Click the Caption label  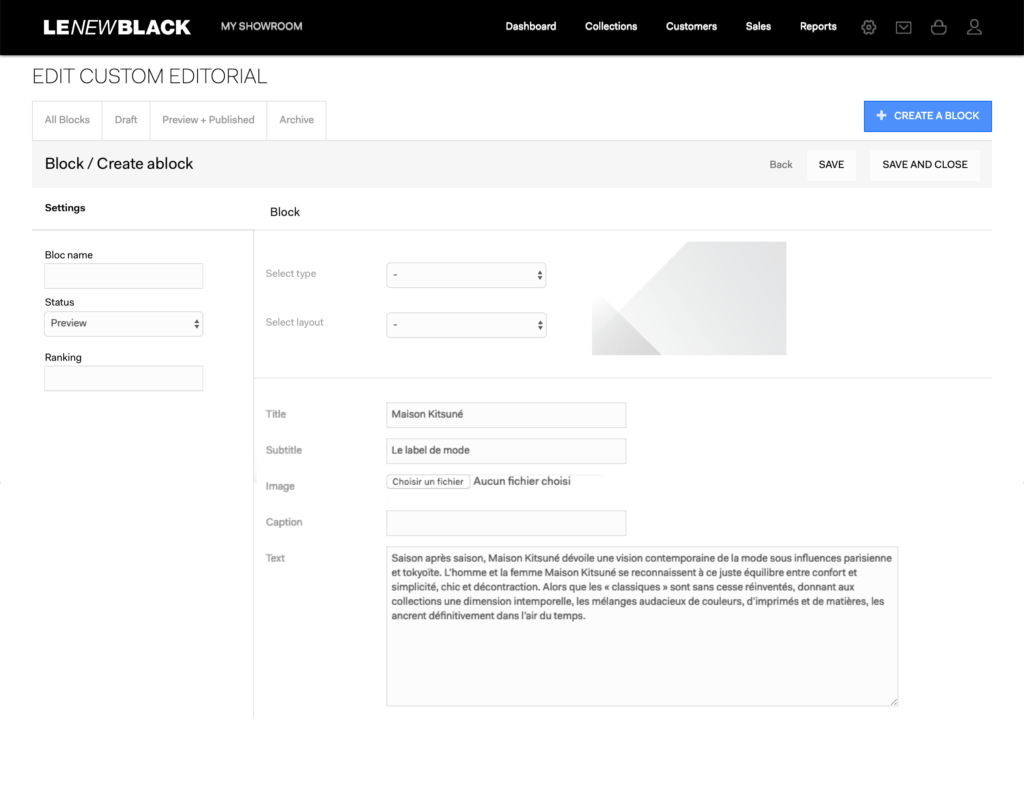284,522
